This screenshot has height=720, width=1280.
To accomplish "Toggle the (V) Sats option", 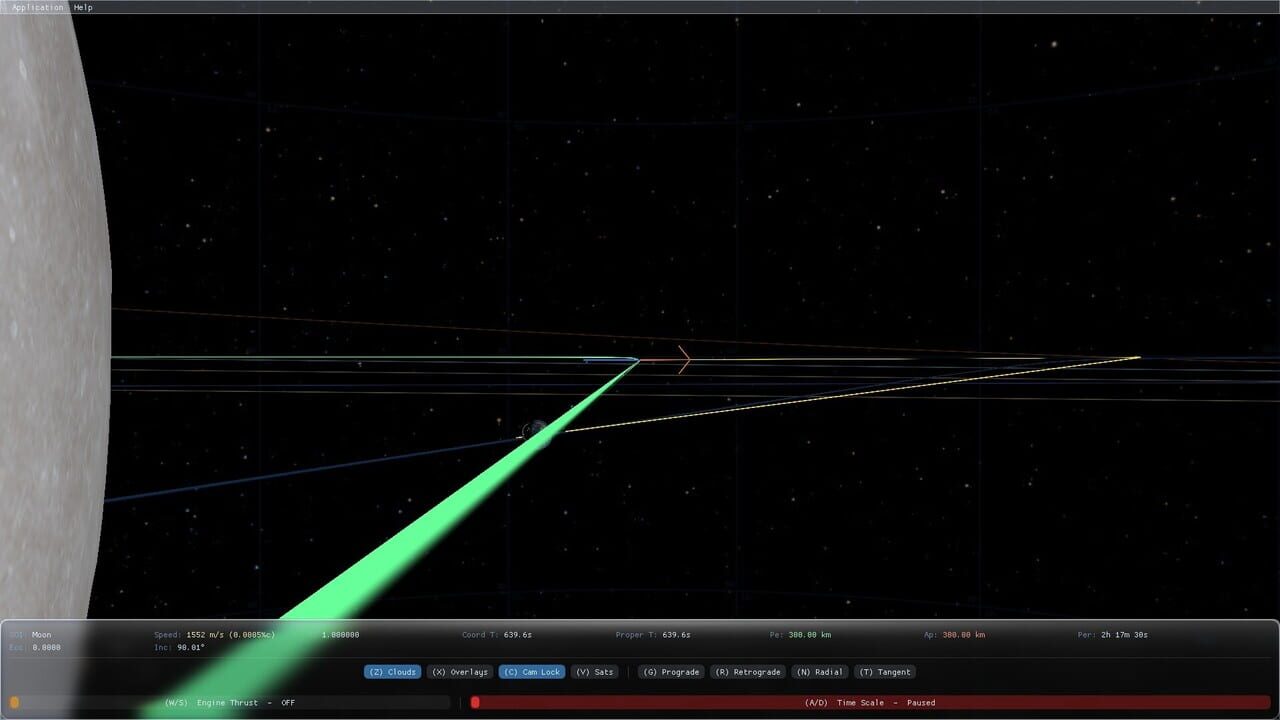I will 595,672.
